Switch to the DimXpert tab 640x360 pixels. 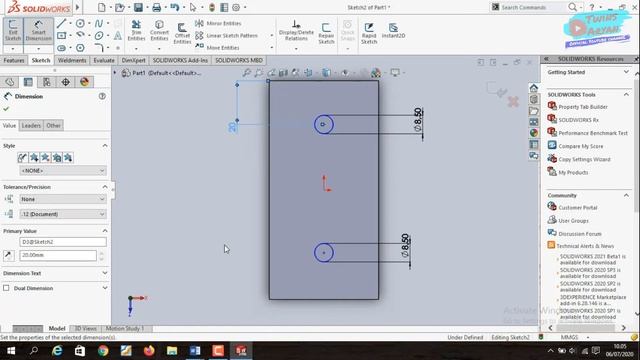point(133,60)
